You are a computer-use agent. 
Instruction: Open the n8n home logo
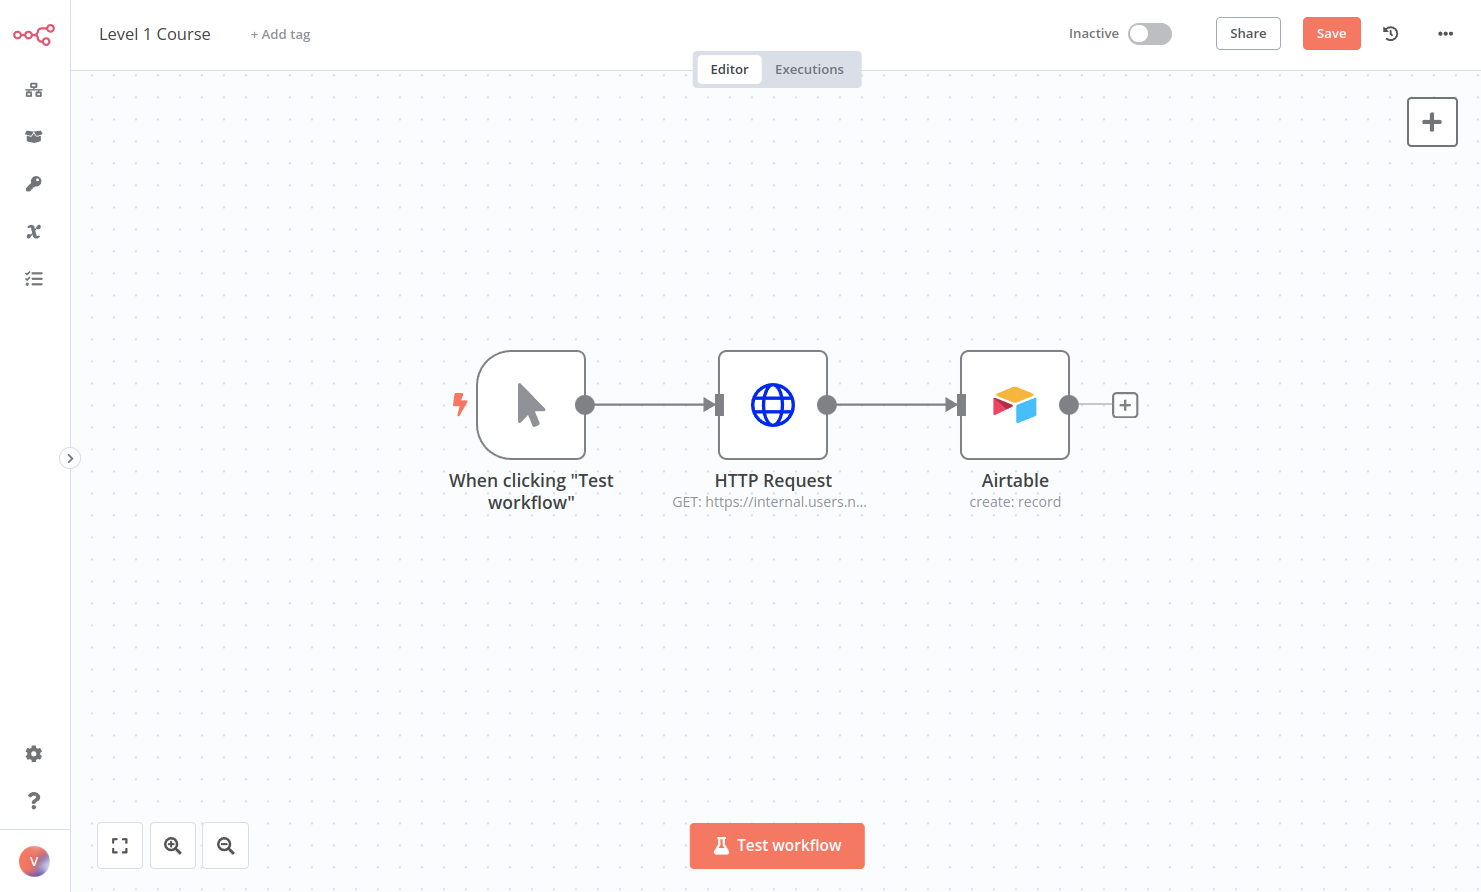point(34,33)
